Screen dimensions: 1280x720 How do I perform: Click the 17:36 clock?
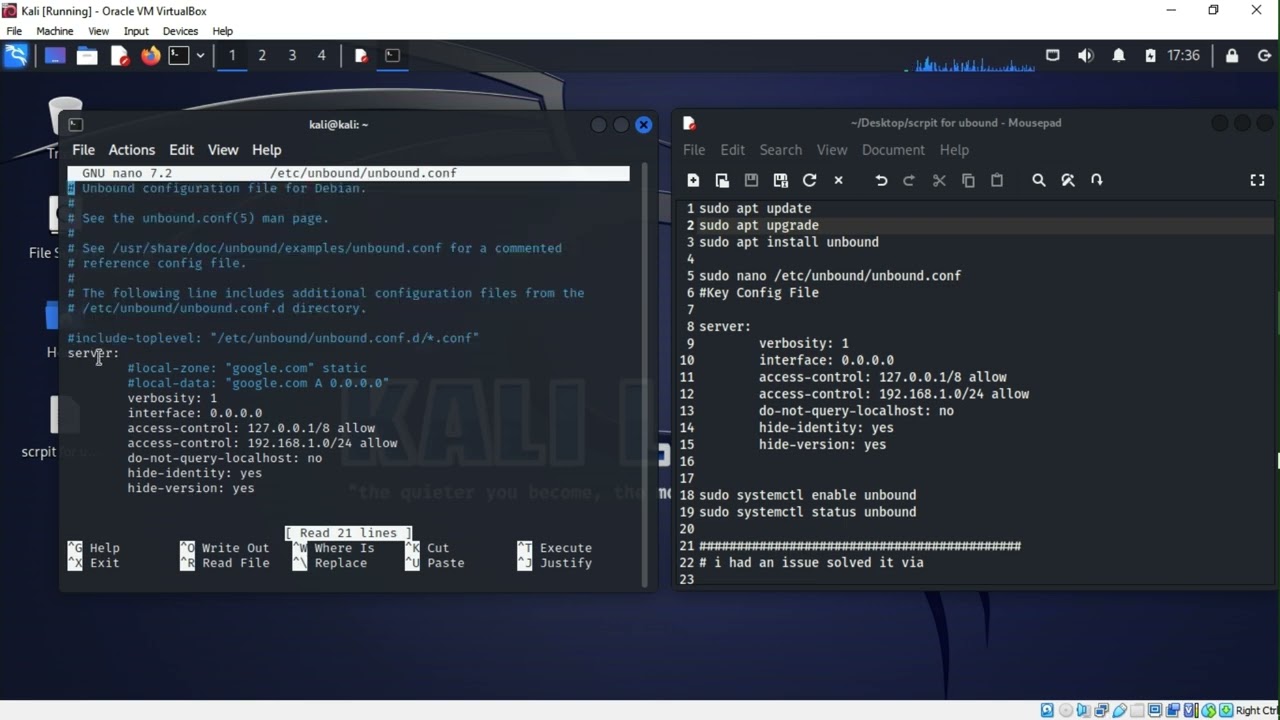pyautogui.click(x=1183, y=56)
